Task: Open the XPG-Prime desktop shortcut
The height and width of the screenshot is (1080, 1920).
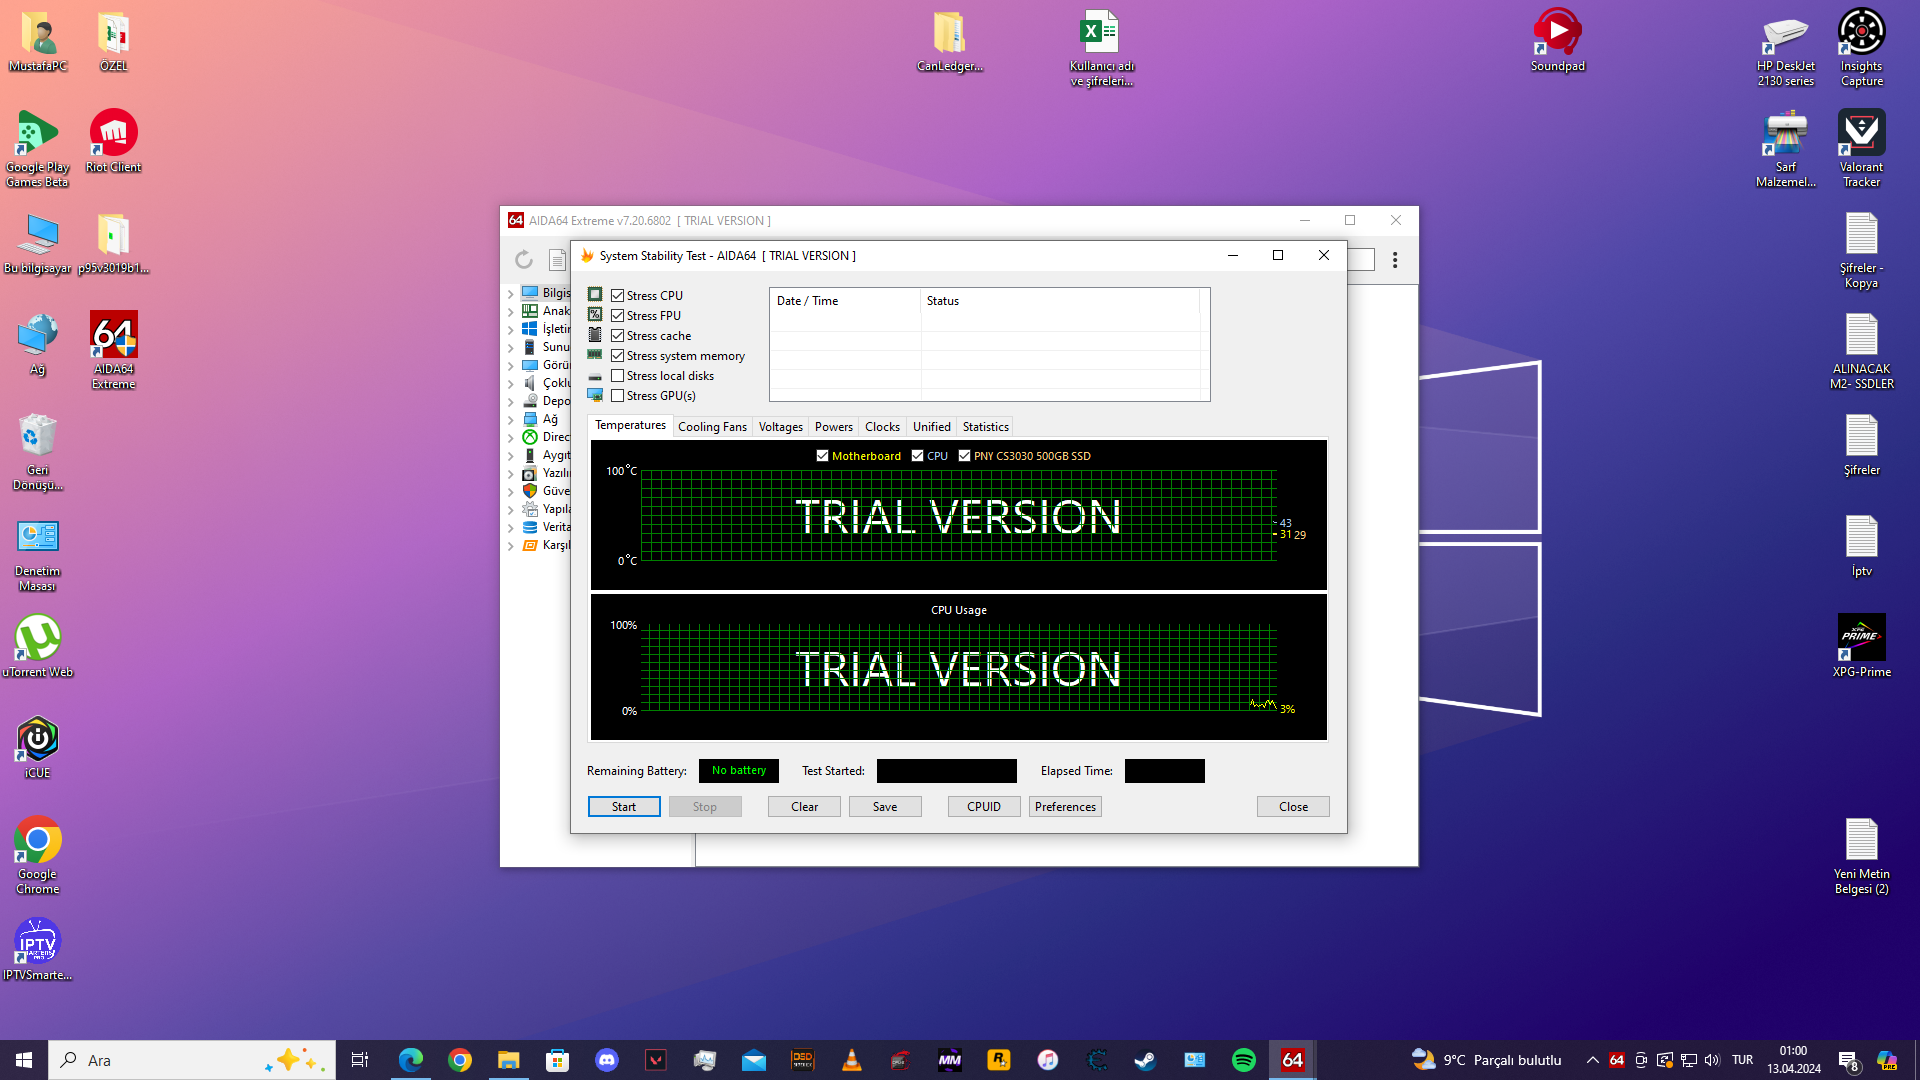Action: pyautogui.click(x=1861, y=646)
